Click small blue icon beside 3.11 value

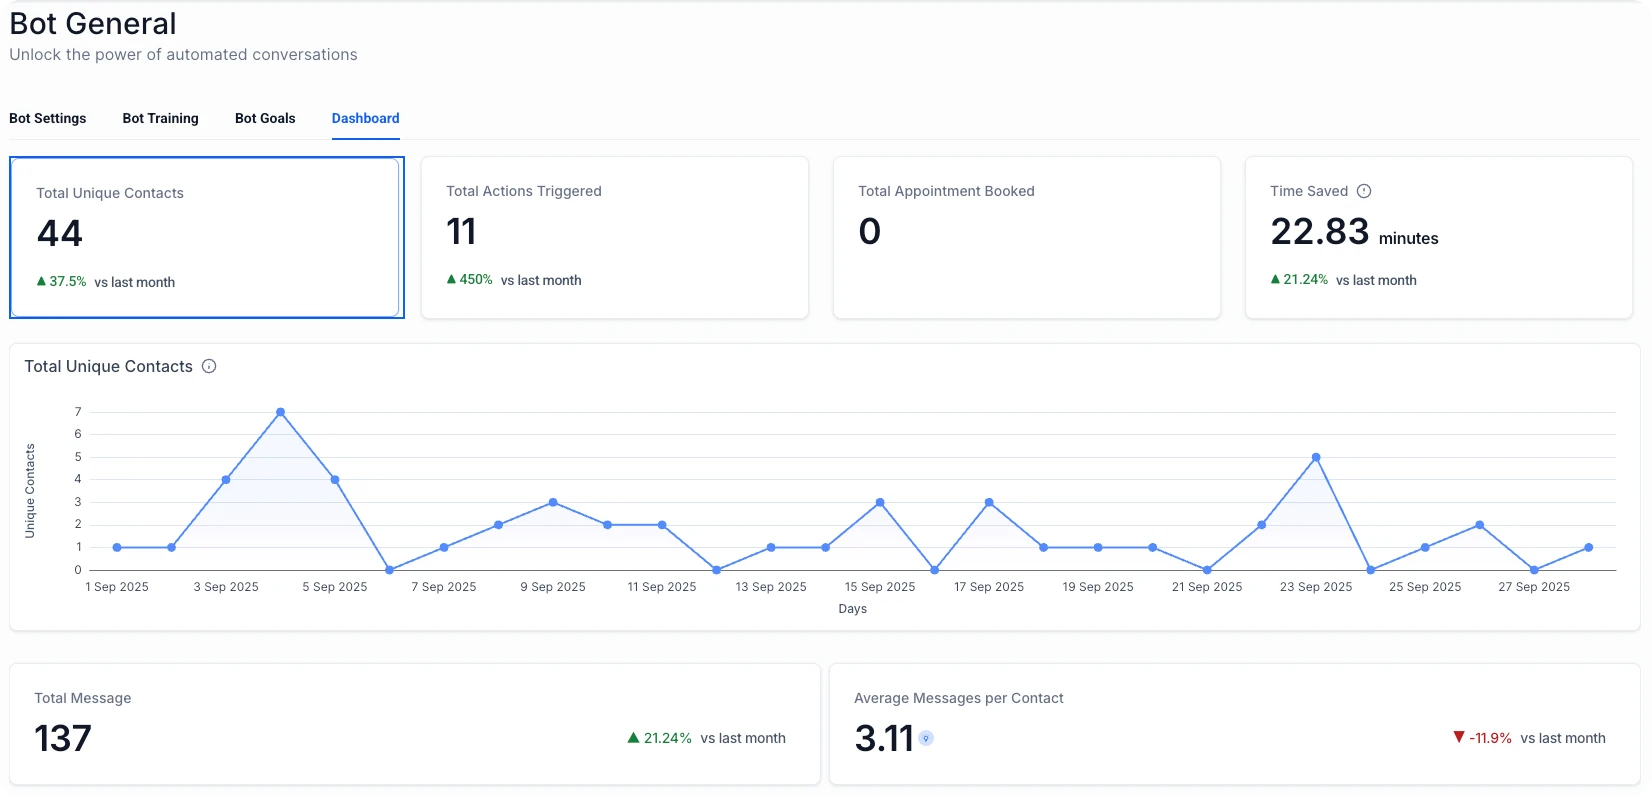pyautogui.click(x=926, y=739)
